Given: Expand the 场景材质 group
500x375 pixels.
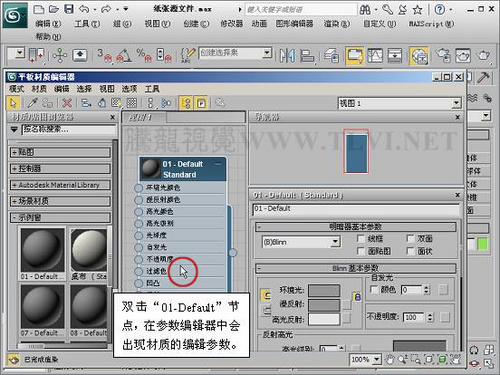Looking at the screenshot, I should pos(60,201).
